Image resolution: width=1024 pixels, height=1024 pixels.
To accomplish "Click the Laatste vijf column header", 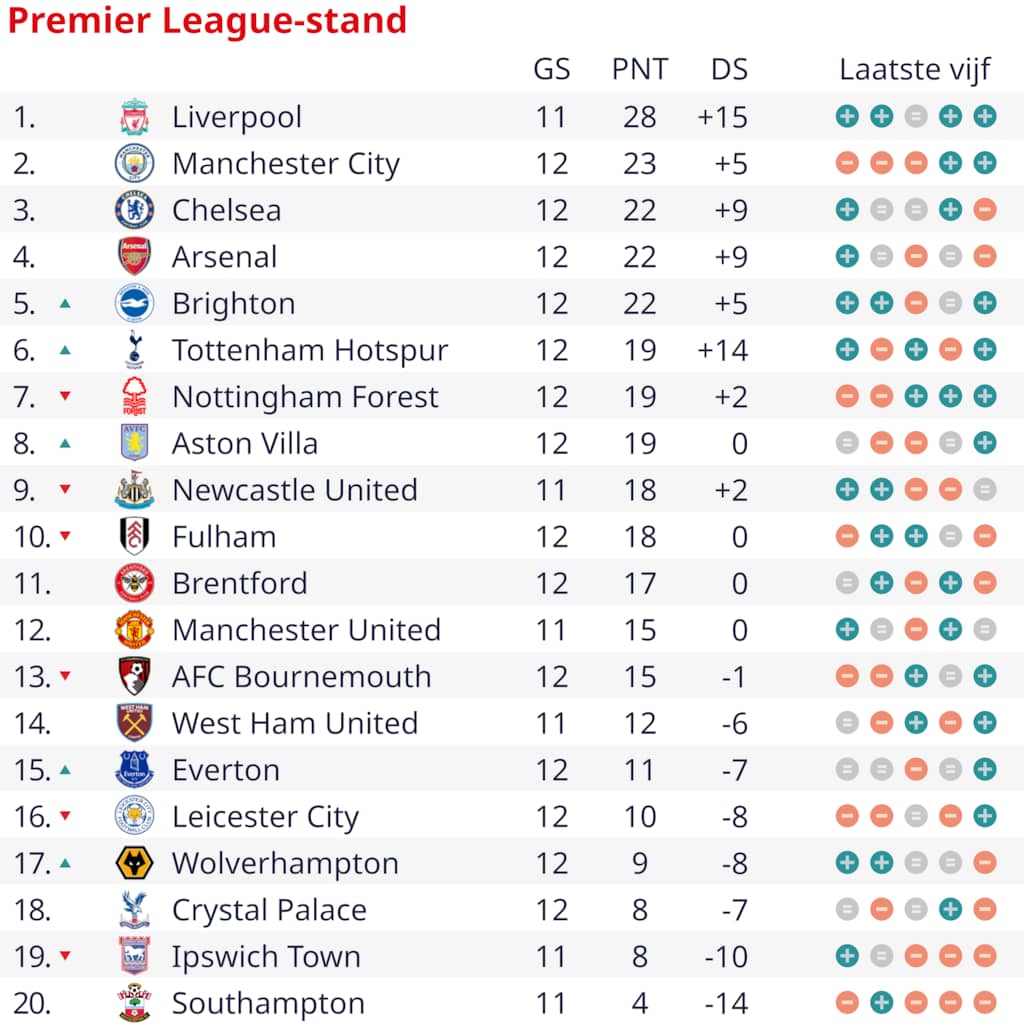I will (915, 70).
